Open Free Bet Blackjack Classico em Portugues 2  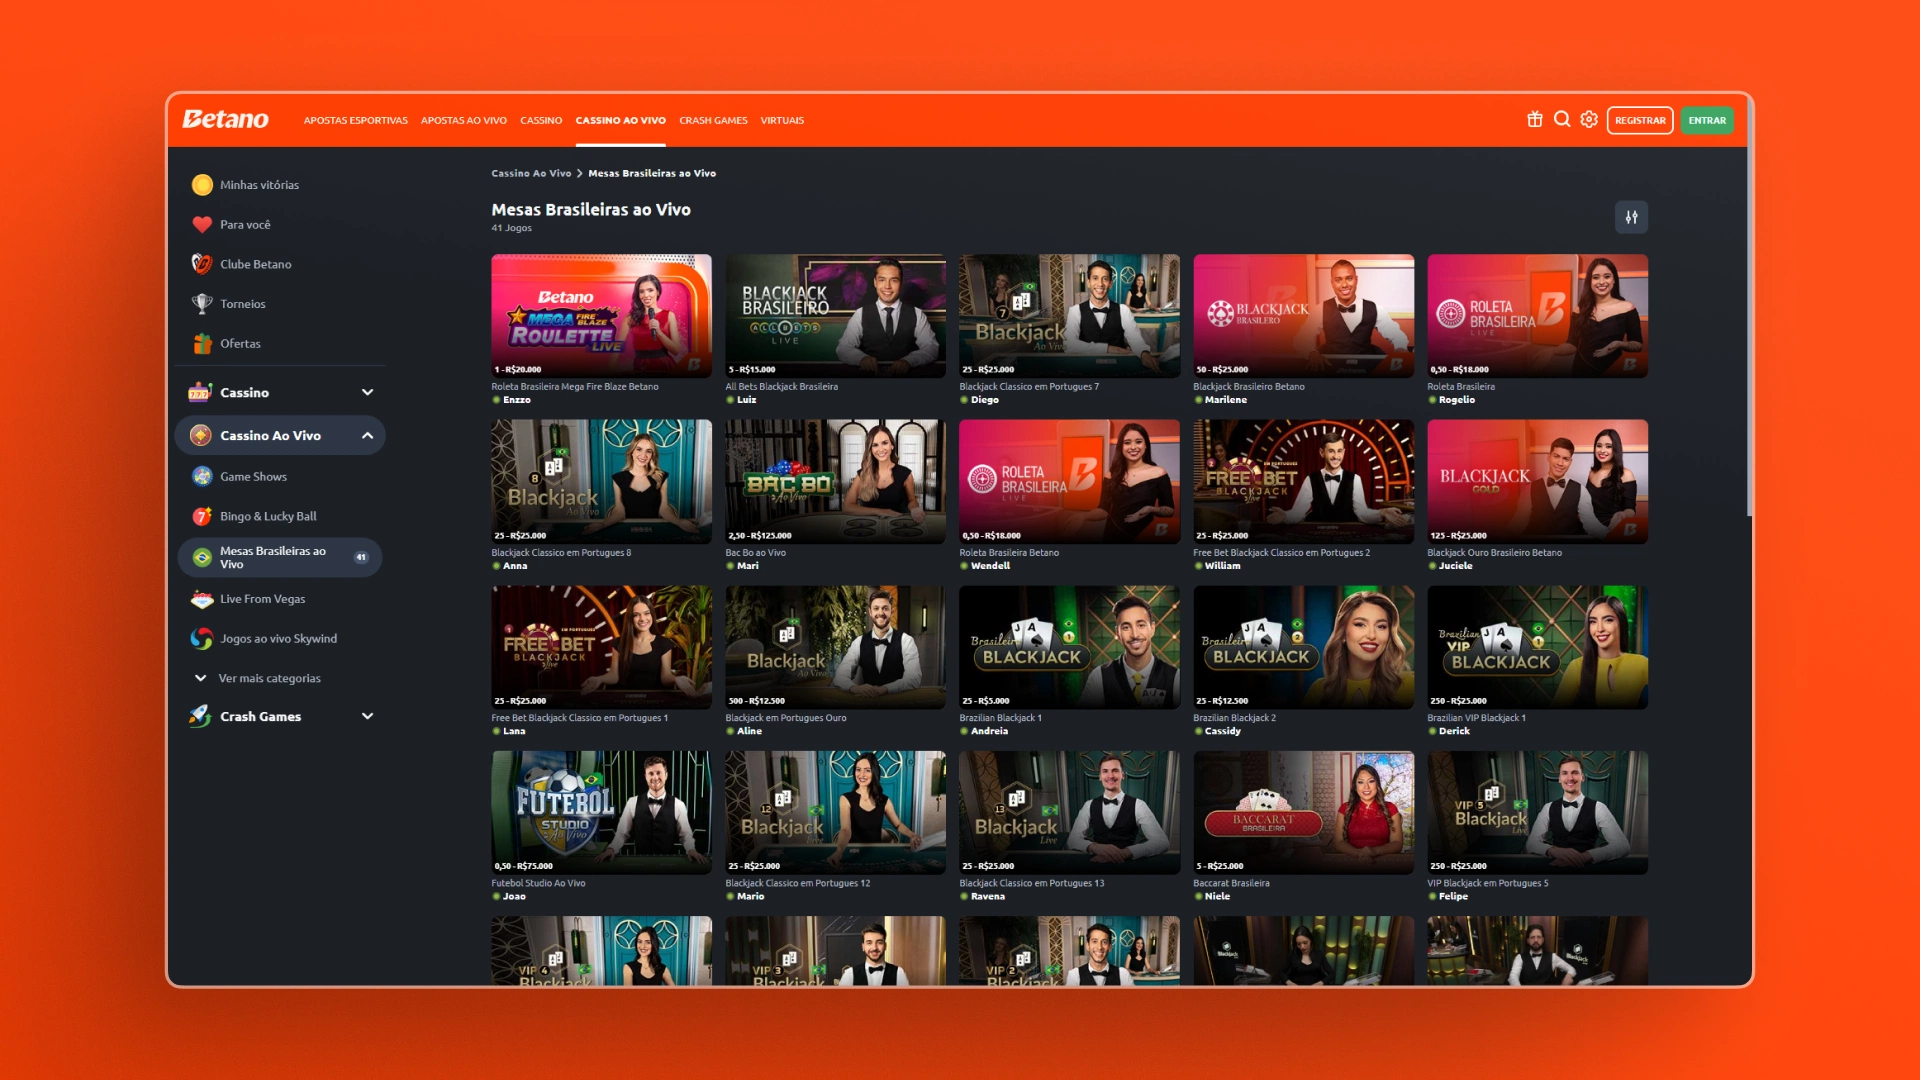[1303, 482]
